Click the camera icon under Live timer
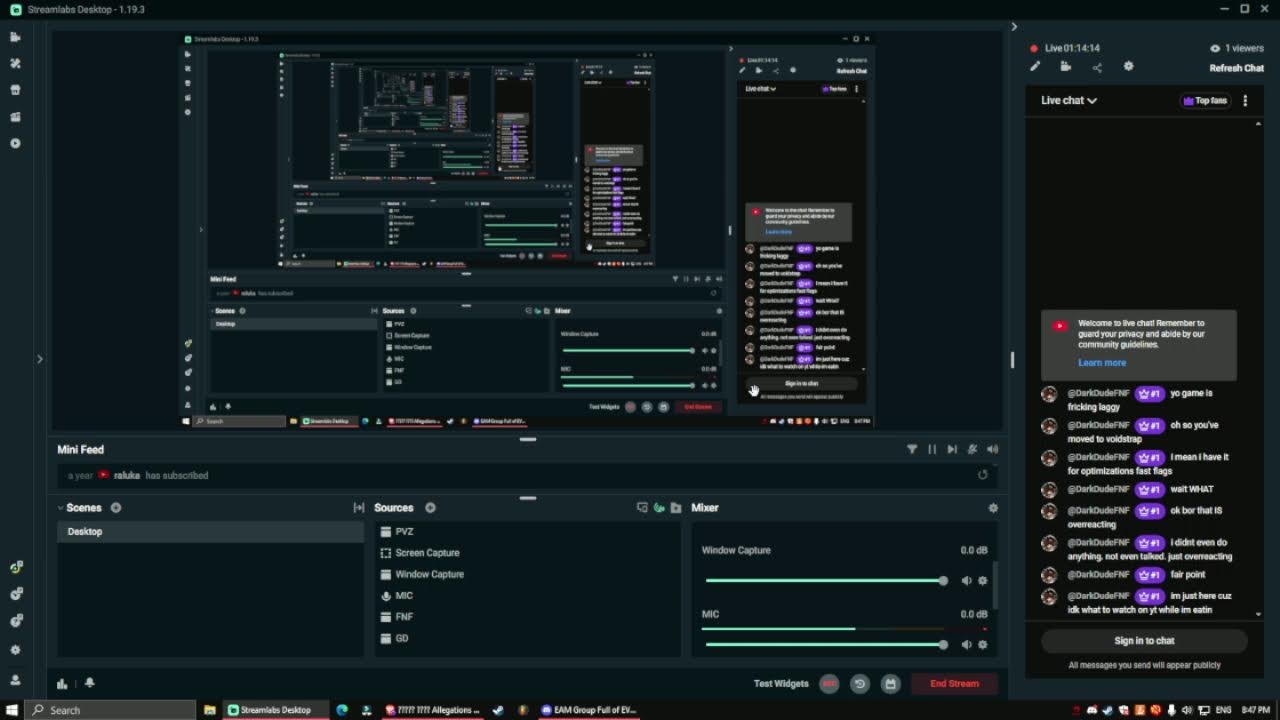This screenshot has height=720, width=1280. (x=1066, y=67)
